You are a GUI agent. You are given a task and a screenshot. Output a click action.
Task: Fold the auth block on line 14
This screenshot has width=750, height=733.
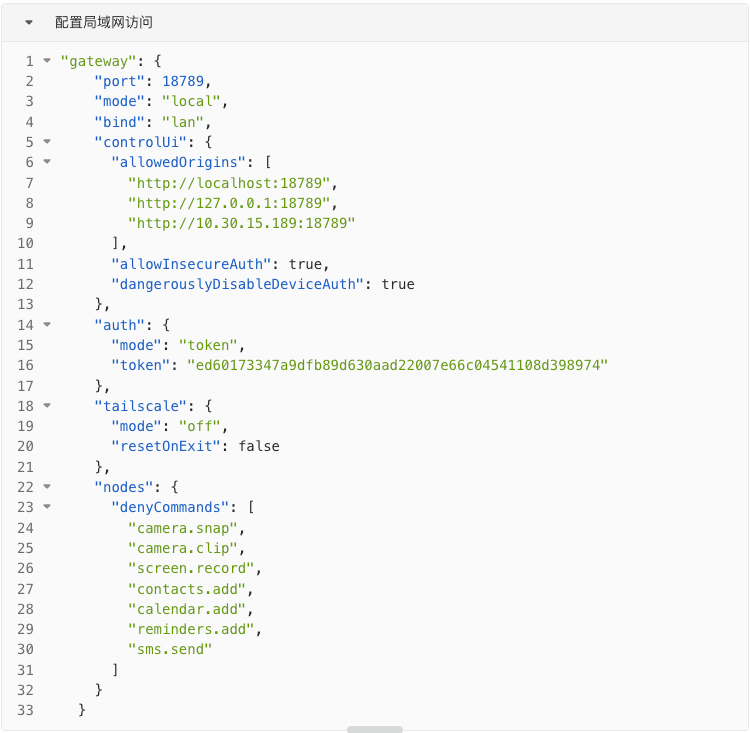coord(47,325)
